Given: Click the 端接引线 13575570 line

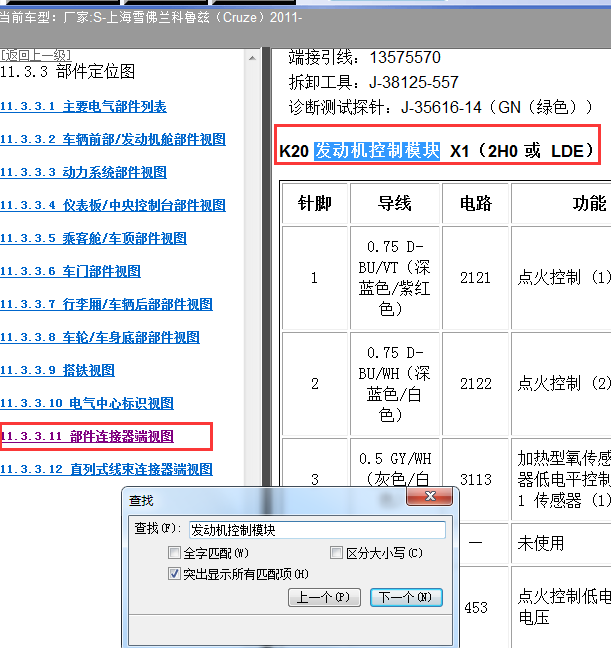Looking at the screenshot, I should coord(365,57).
